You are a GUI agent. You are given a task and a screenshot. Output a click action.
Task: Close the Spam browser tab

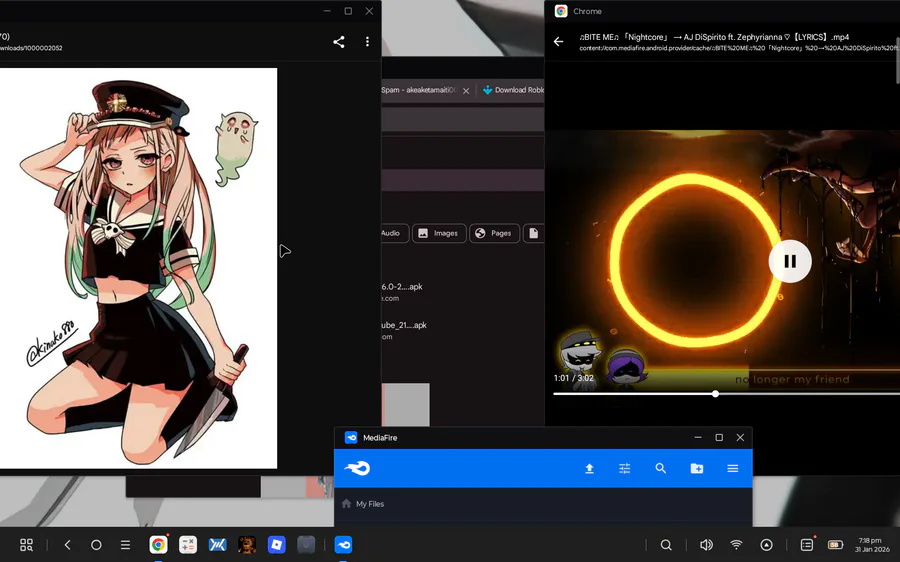coord(466,91)
